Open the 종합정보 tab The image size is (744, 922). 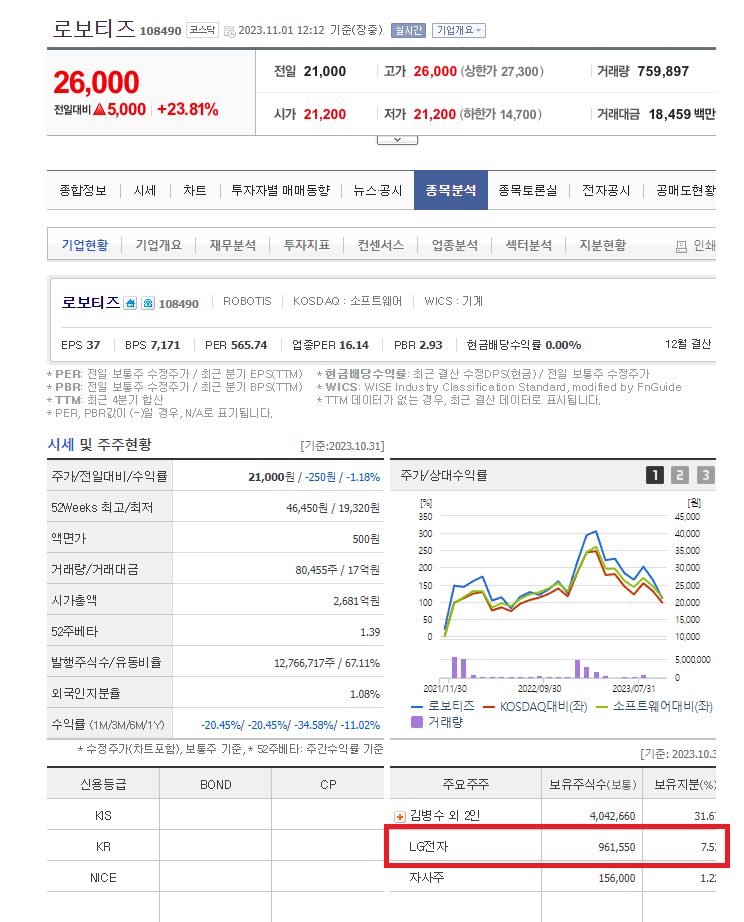(x=83, y=190)
